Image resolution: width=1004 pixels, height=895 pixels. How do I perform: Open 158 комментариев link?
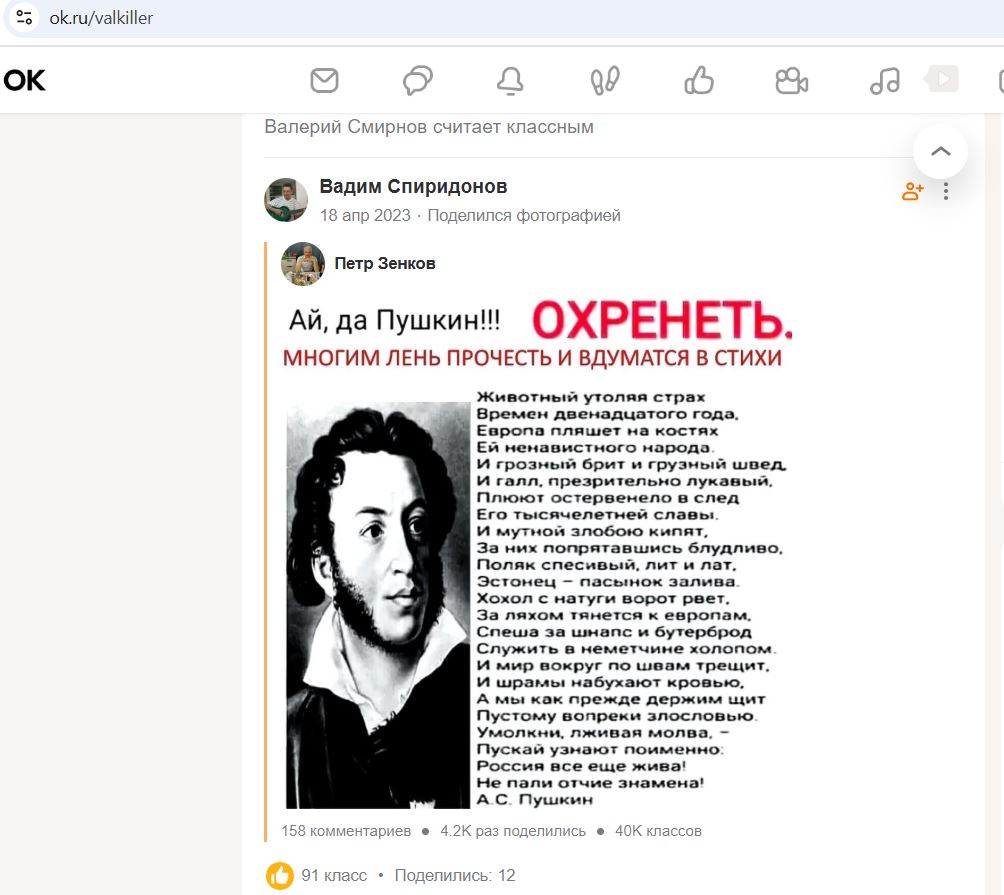pyautogui.click(x=346, y=831)
